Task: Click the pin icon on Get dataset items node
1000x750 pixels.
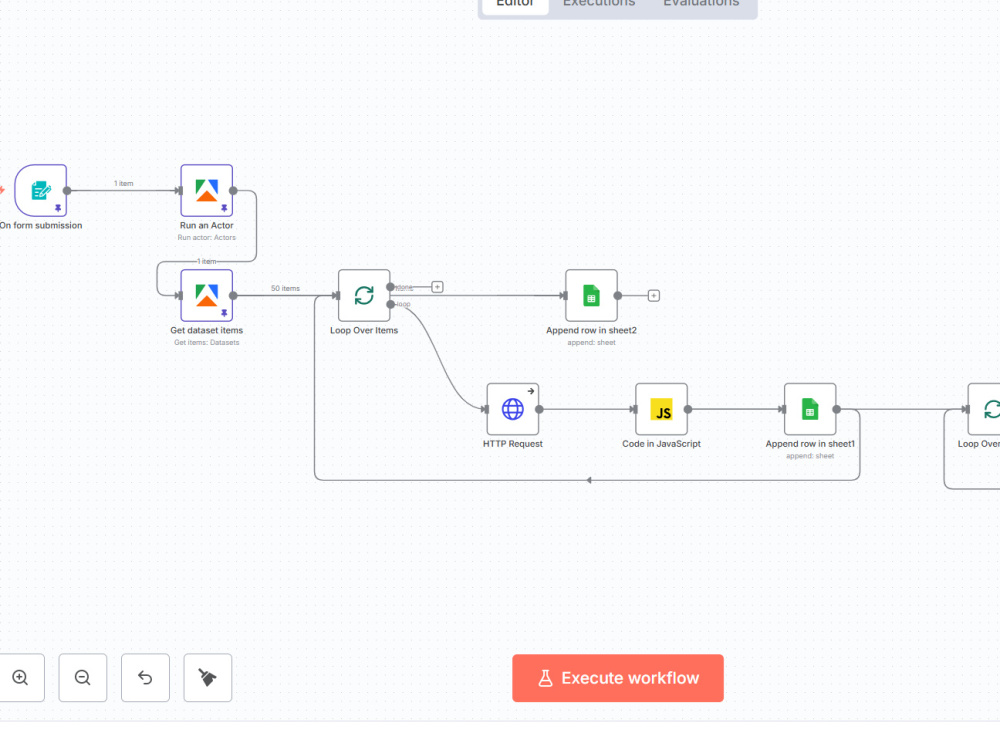Action: coord(224,313)
